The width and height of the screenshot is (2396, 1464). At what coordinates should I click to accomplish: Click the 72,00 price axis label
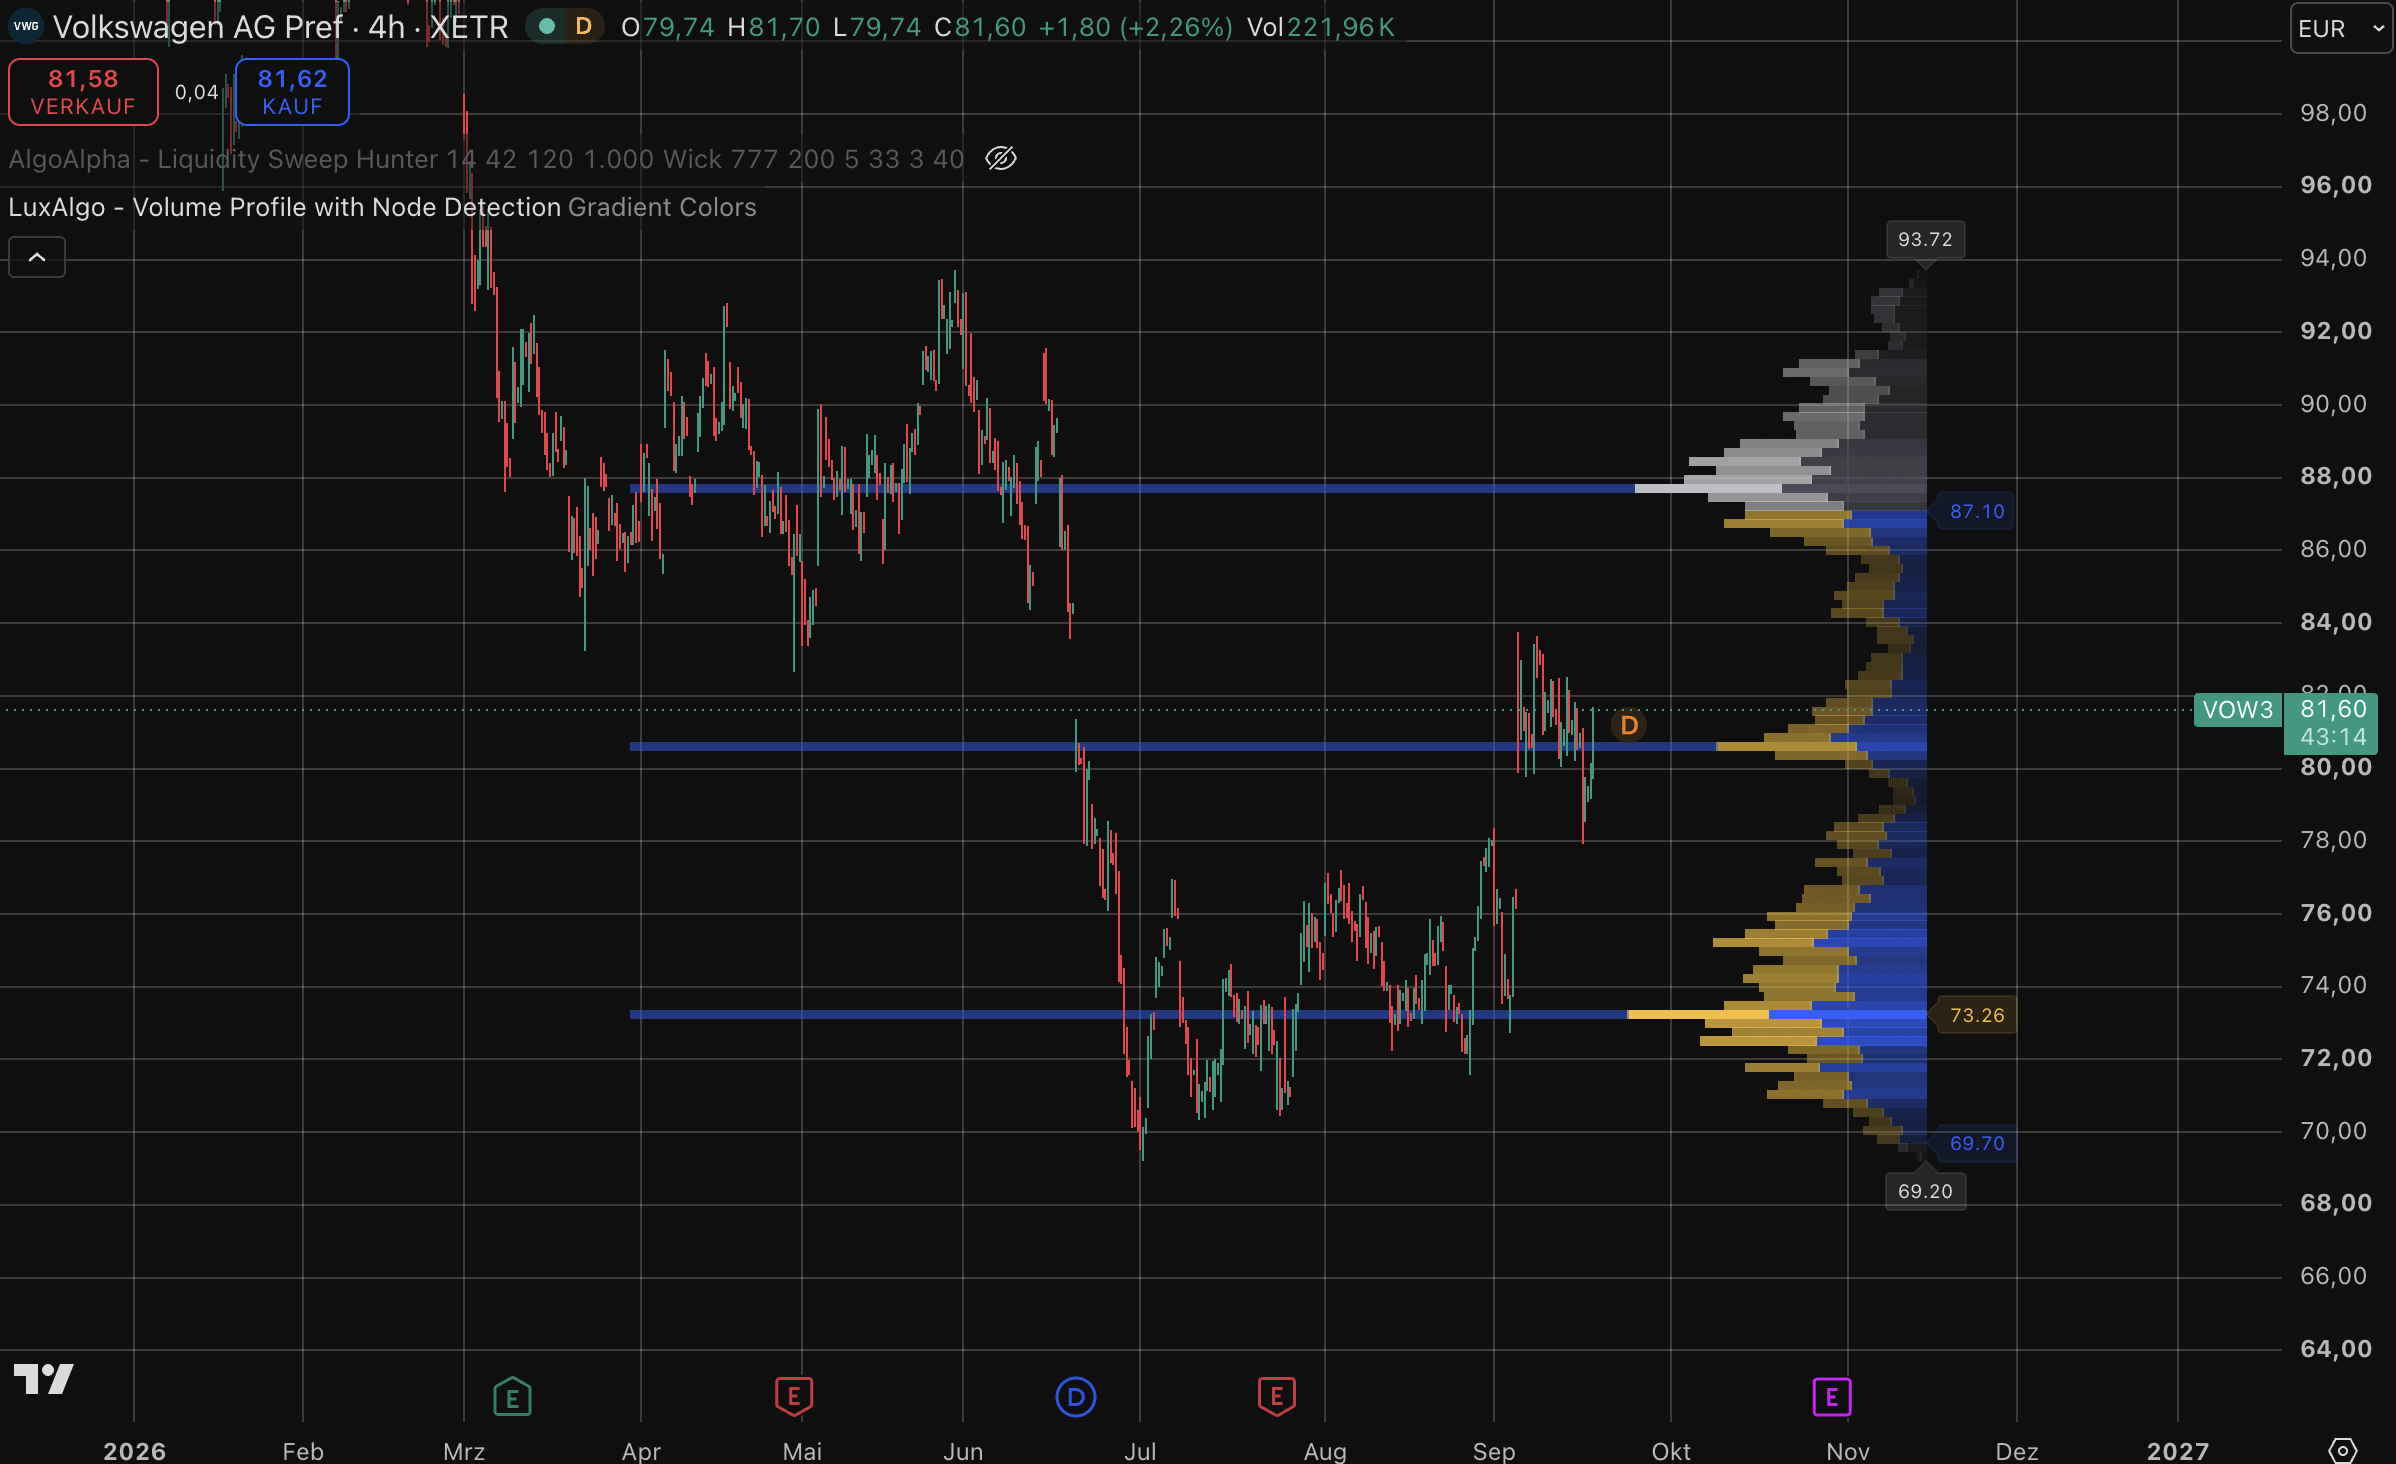coord(2335,1058)
